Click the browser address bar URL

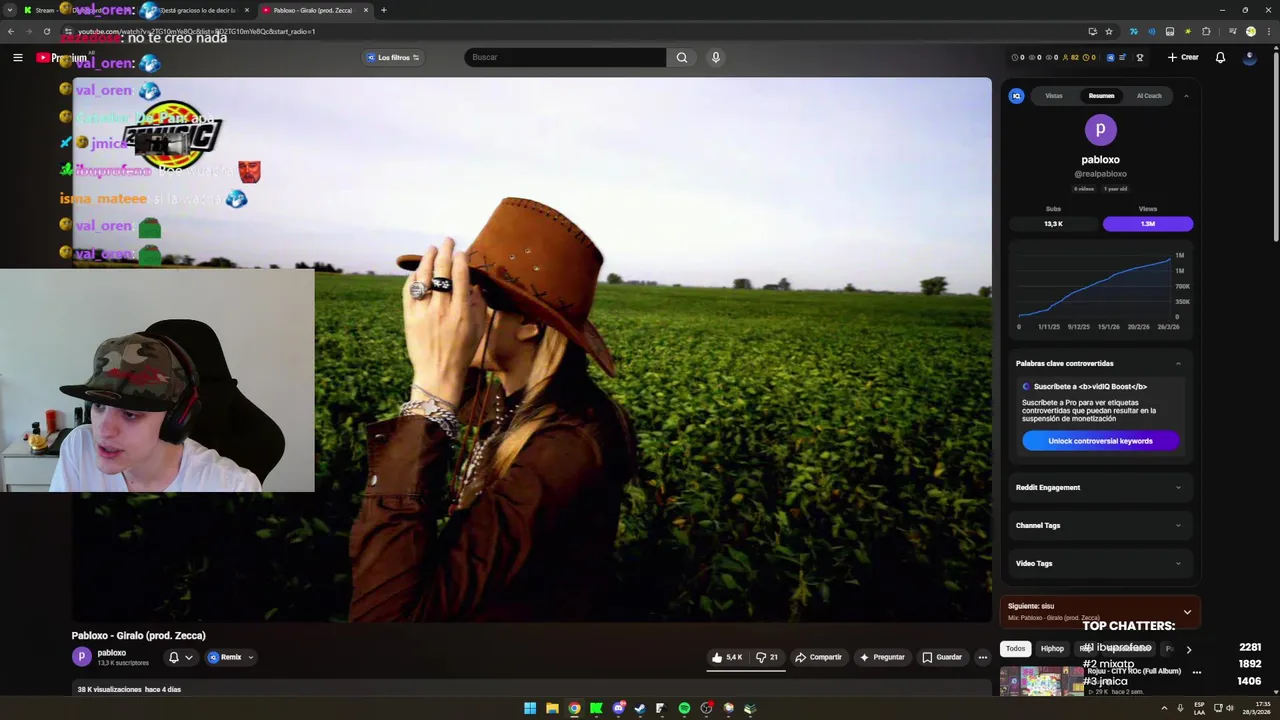(196, 31)
